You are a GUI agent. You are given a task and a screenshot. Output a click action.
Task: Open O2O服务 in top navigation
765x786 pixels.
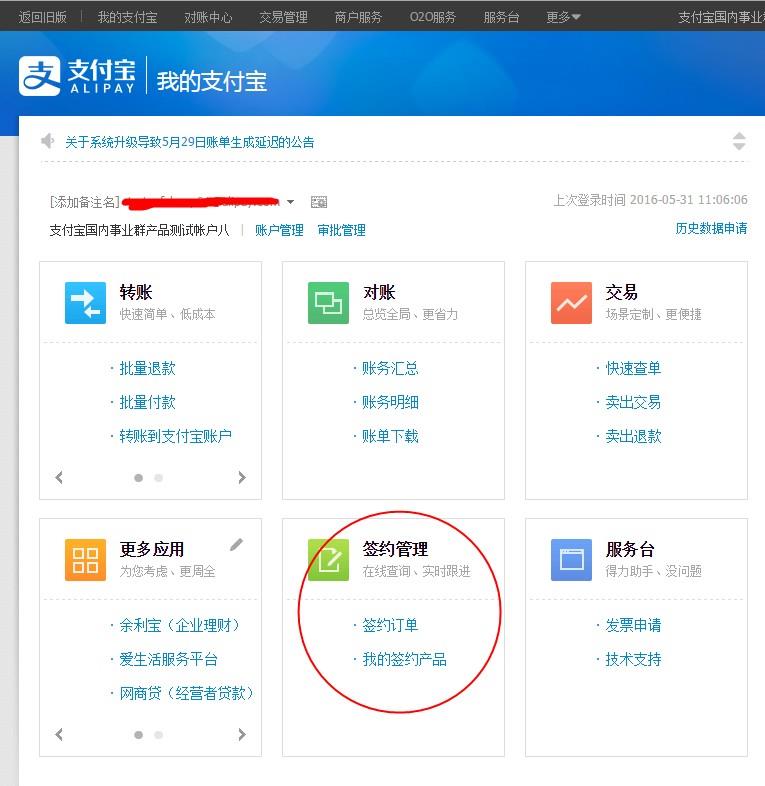pos(433,17)
